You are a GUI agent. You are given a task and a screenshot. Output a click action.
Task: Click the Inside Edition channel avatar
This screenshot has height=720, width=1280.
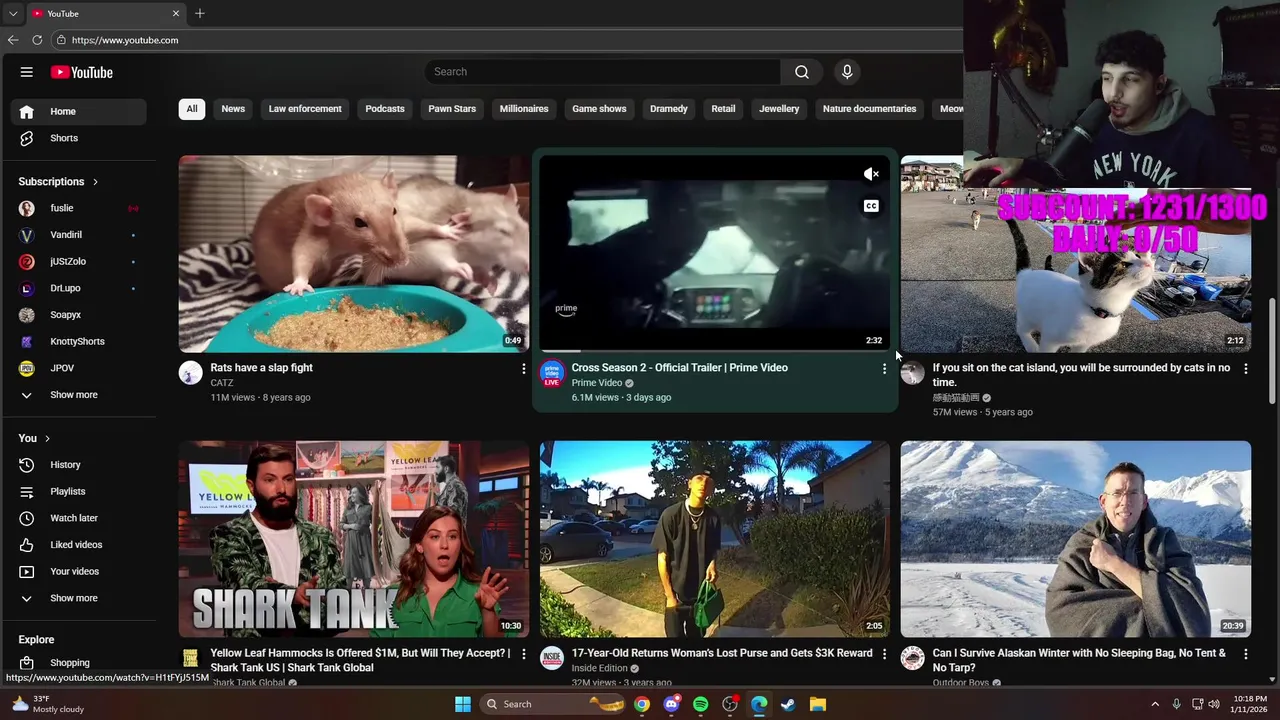pos(551,658)
